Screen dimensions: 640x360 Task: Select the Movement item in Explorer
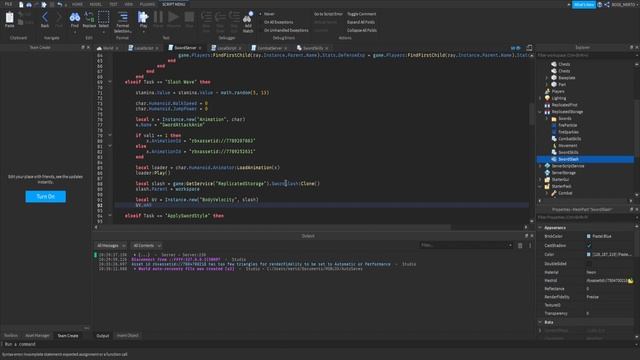pos(567,145)
